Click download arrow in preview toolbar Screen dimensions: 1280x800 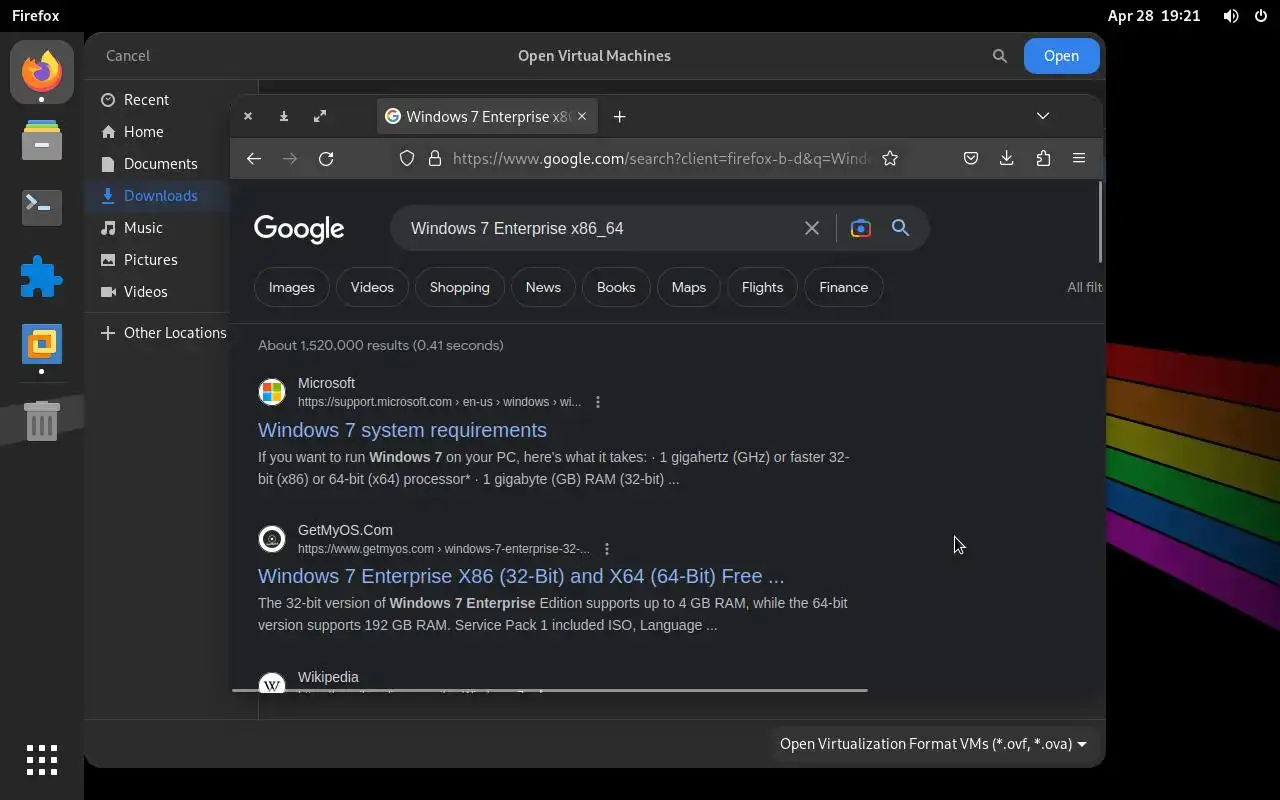pyautogui.click(x=284, y=116)
